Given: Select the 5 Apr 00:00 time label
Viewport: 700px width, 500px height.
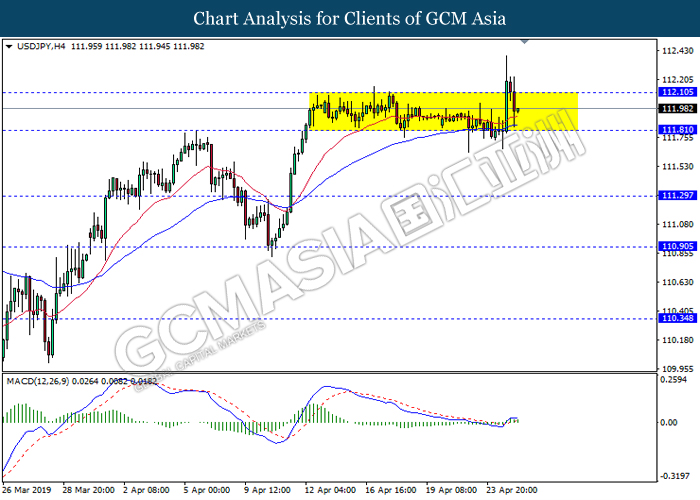Looking at the screenshot, I should pyautogui.click(x=207, y=490).
